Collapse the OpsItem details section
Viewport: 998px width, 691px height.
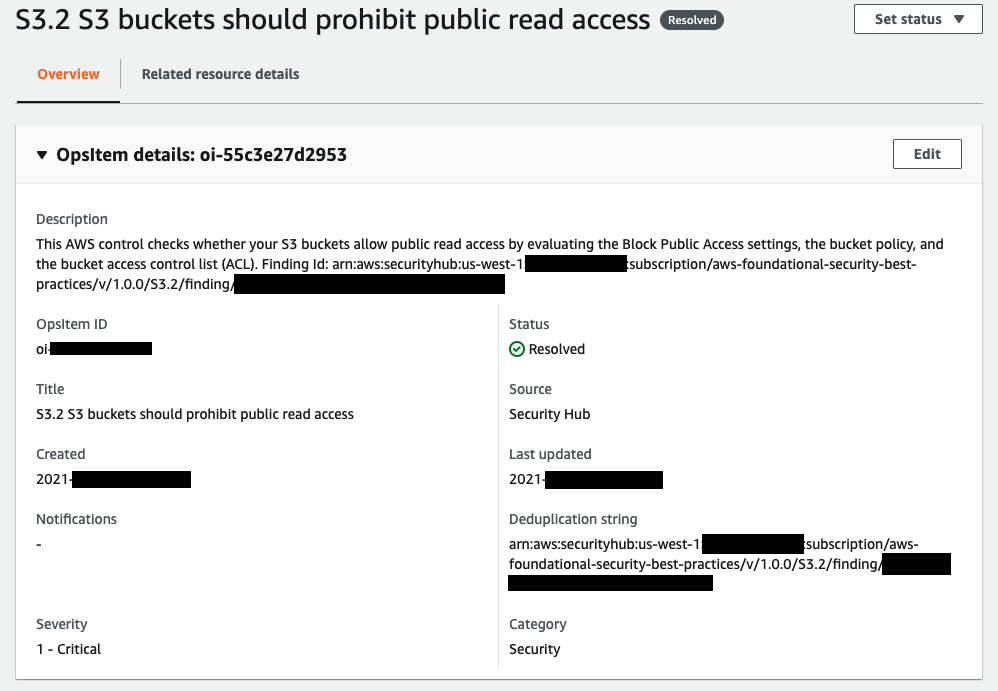[x=40, y=154]
